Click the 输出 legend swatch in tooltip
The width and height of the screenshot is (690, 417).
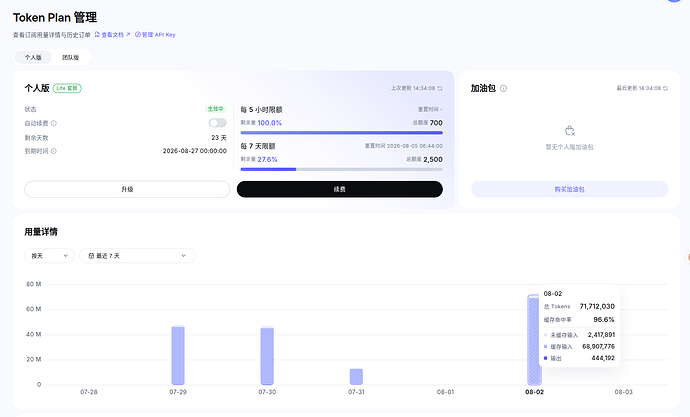click(x=546, y=358)
